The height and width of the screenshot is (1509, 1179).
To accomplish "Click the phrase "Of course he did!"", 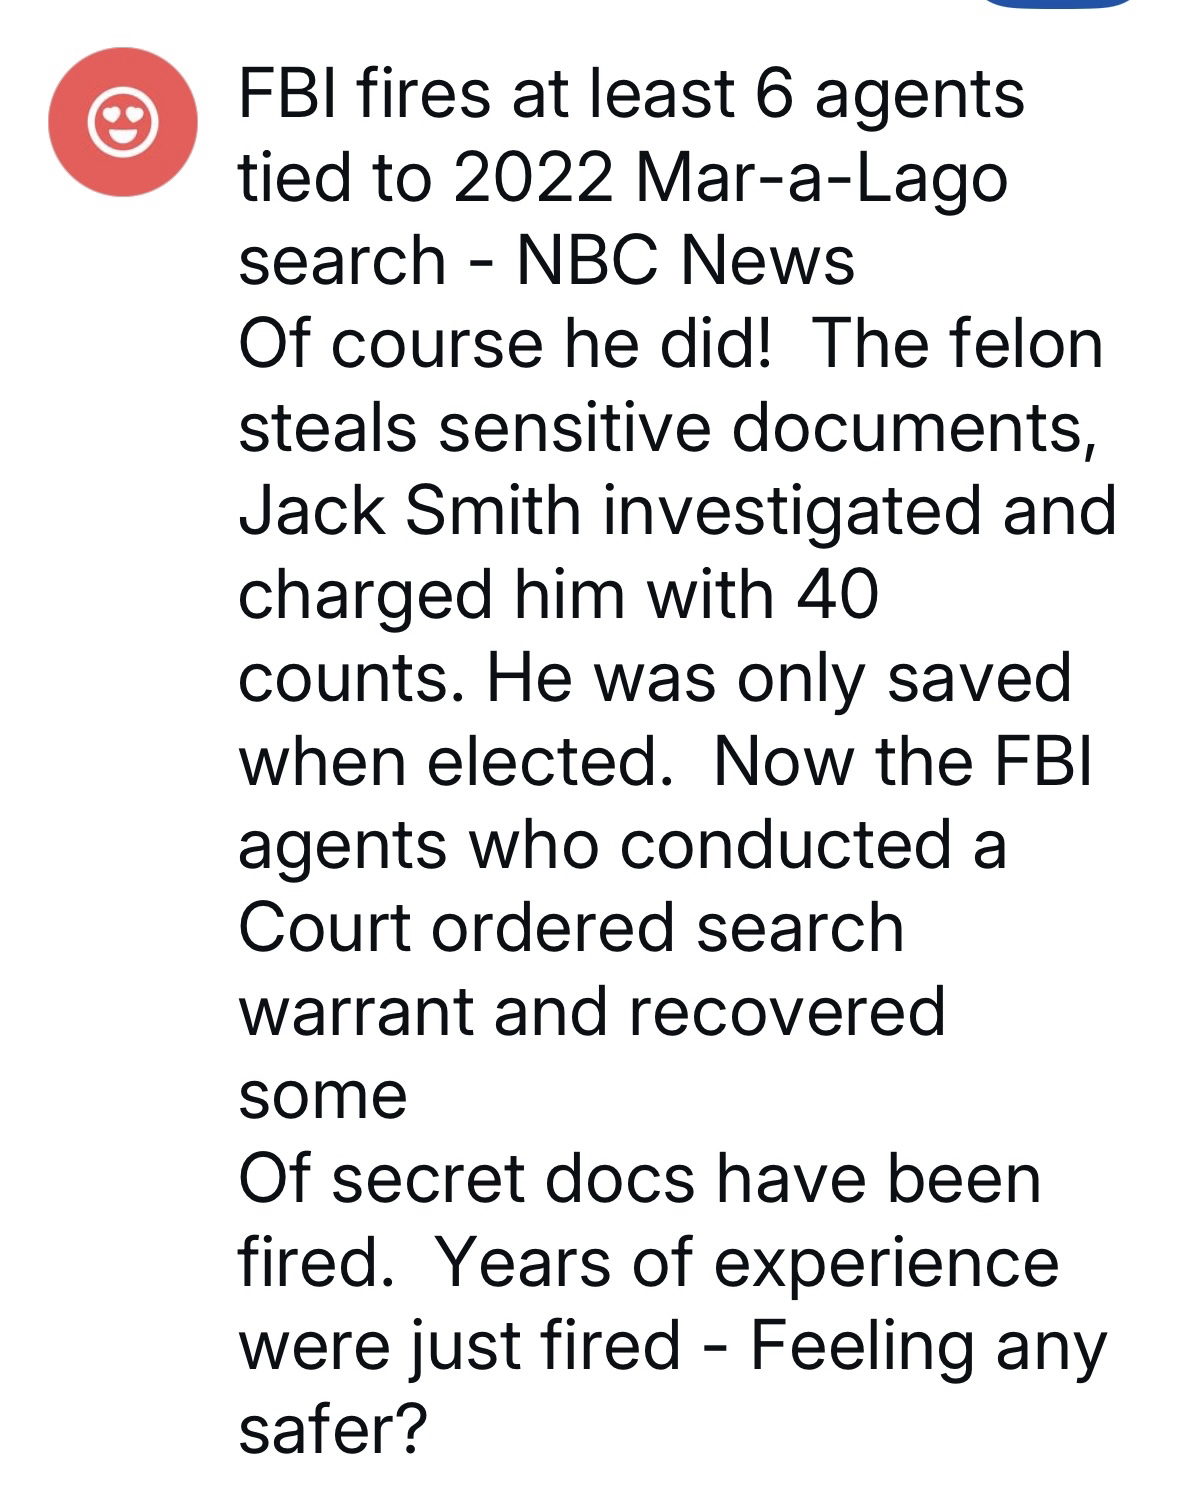I will [505, 344].
